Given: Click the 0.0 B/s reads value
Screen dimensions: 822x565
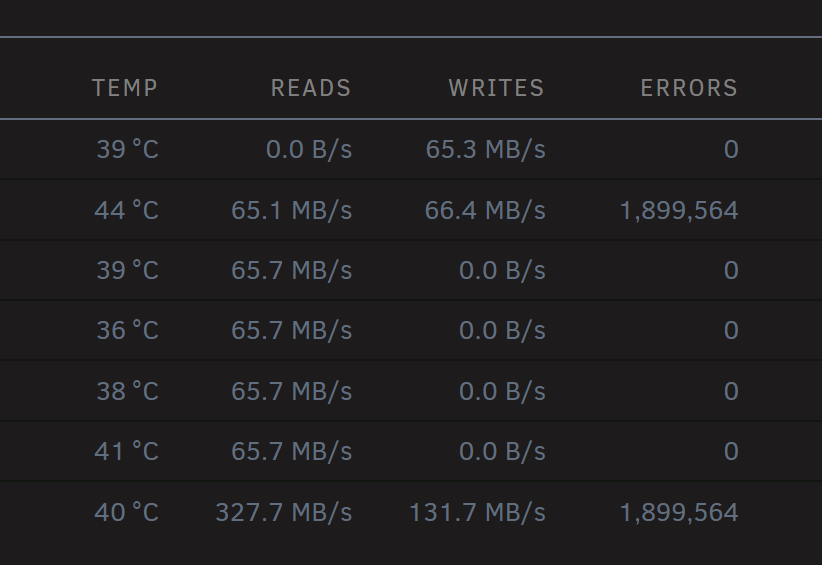Looking at the screenshot, I should tap(309, 149).
